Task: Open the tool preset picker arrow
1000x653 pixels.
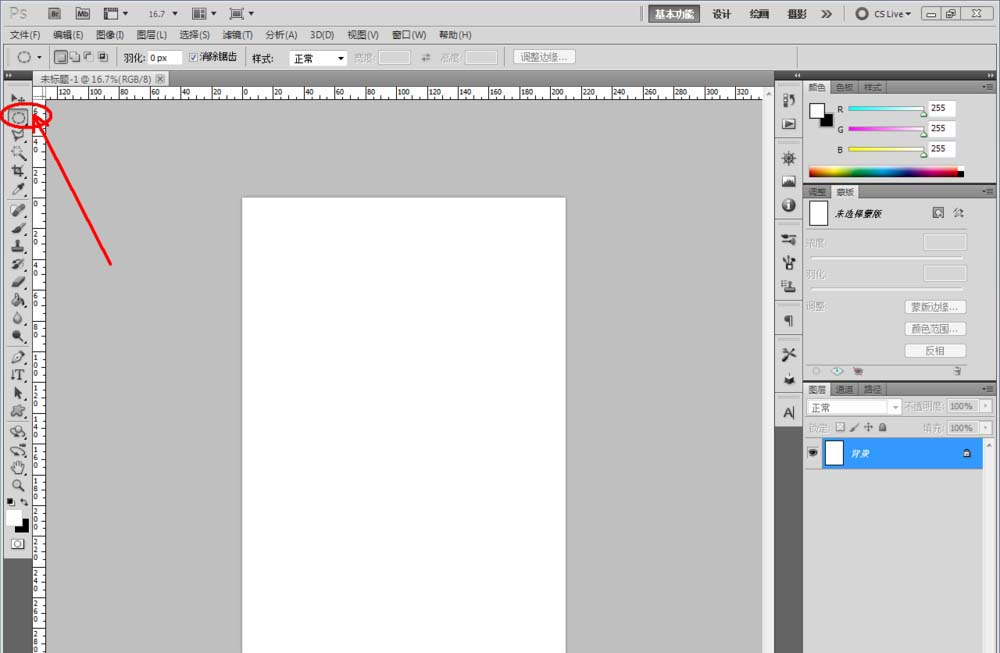Action: (x=39, y=57)
